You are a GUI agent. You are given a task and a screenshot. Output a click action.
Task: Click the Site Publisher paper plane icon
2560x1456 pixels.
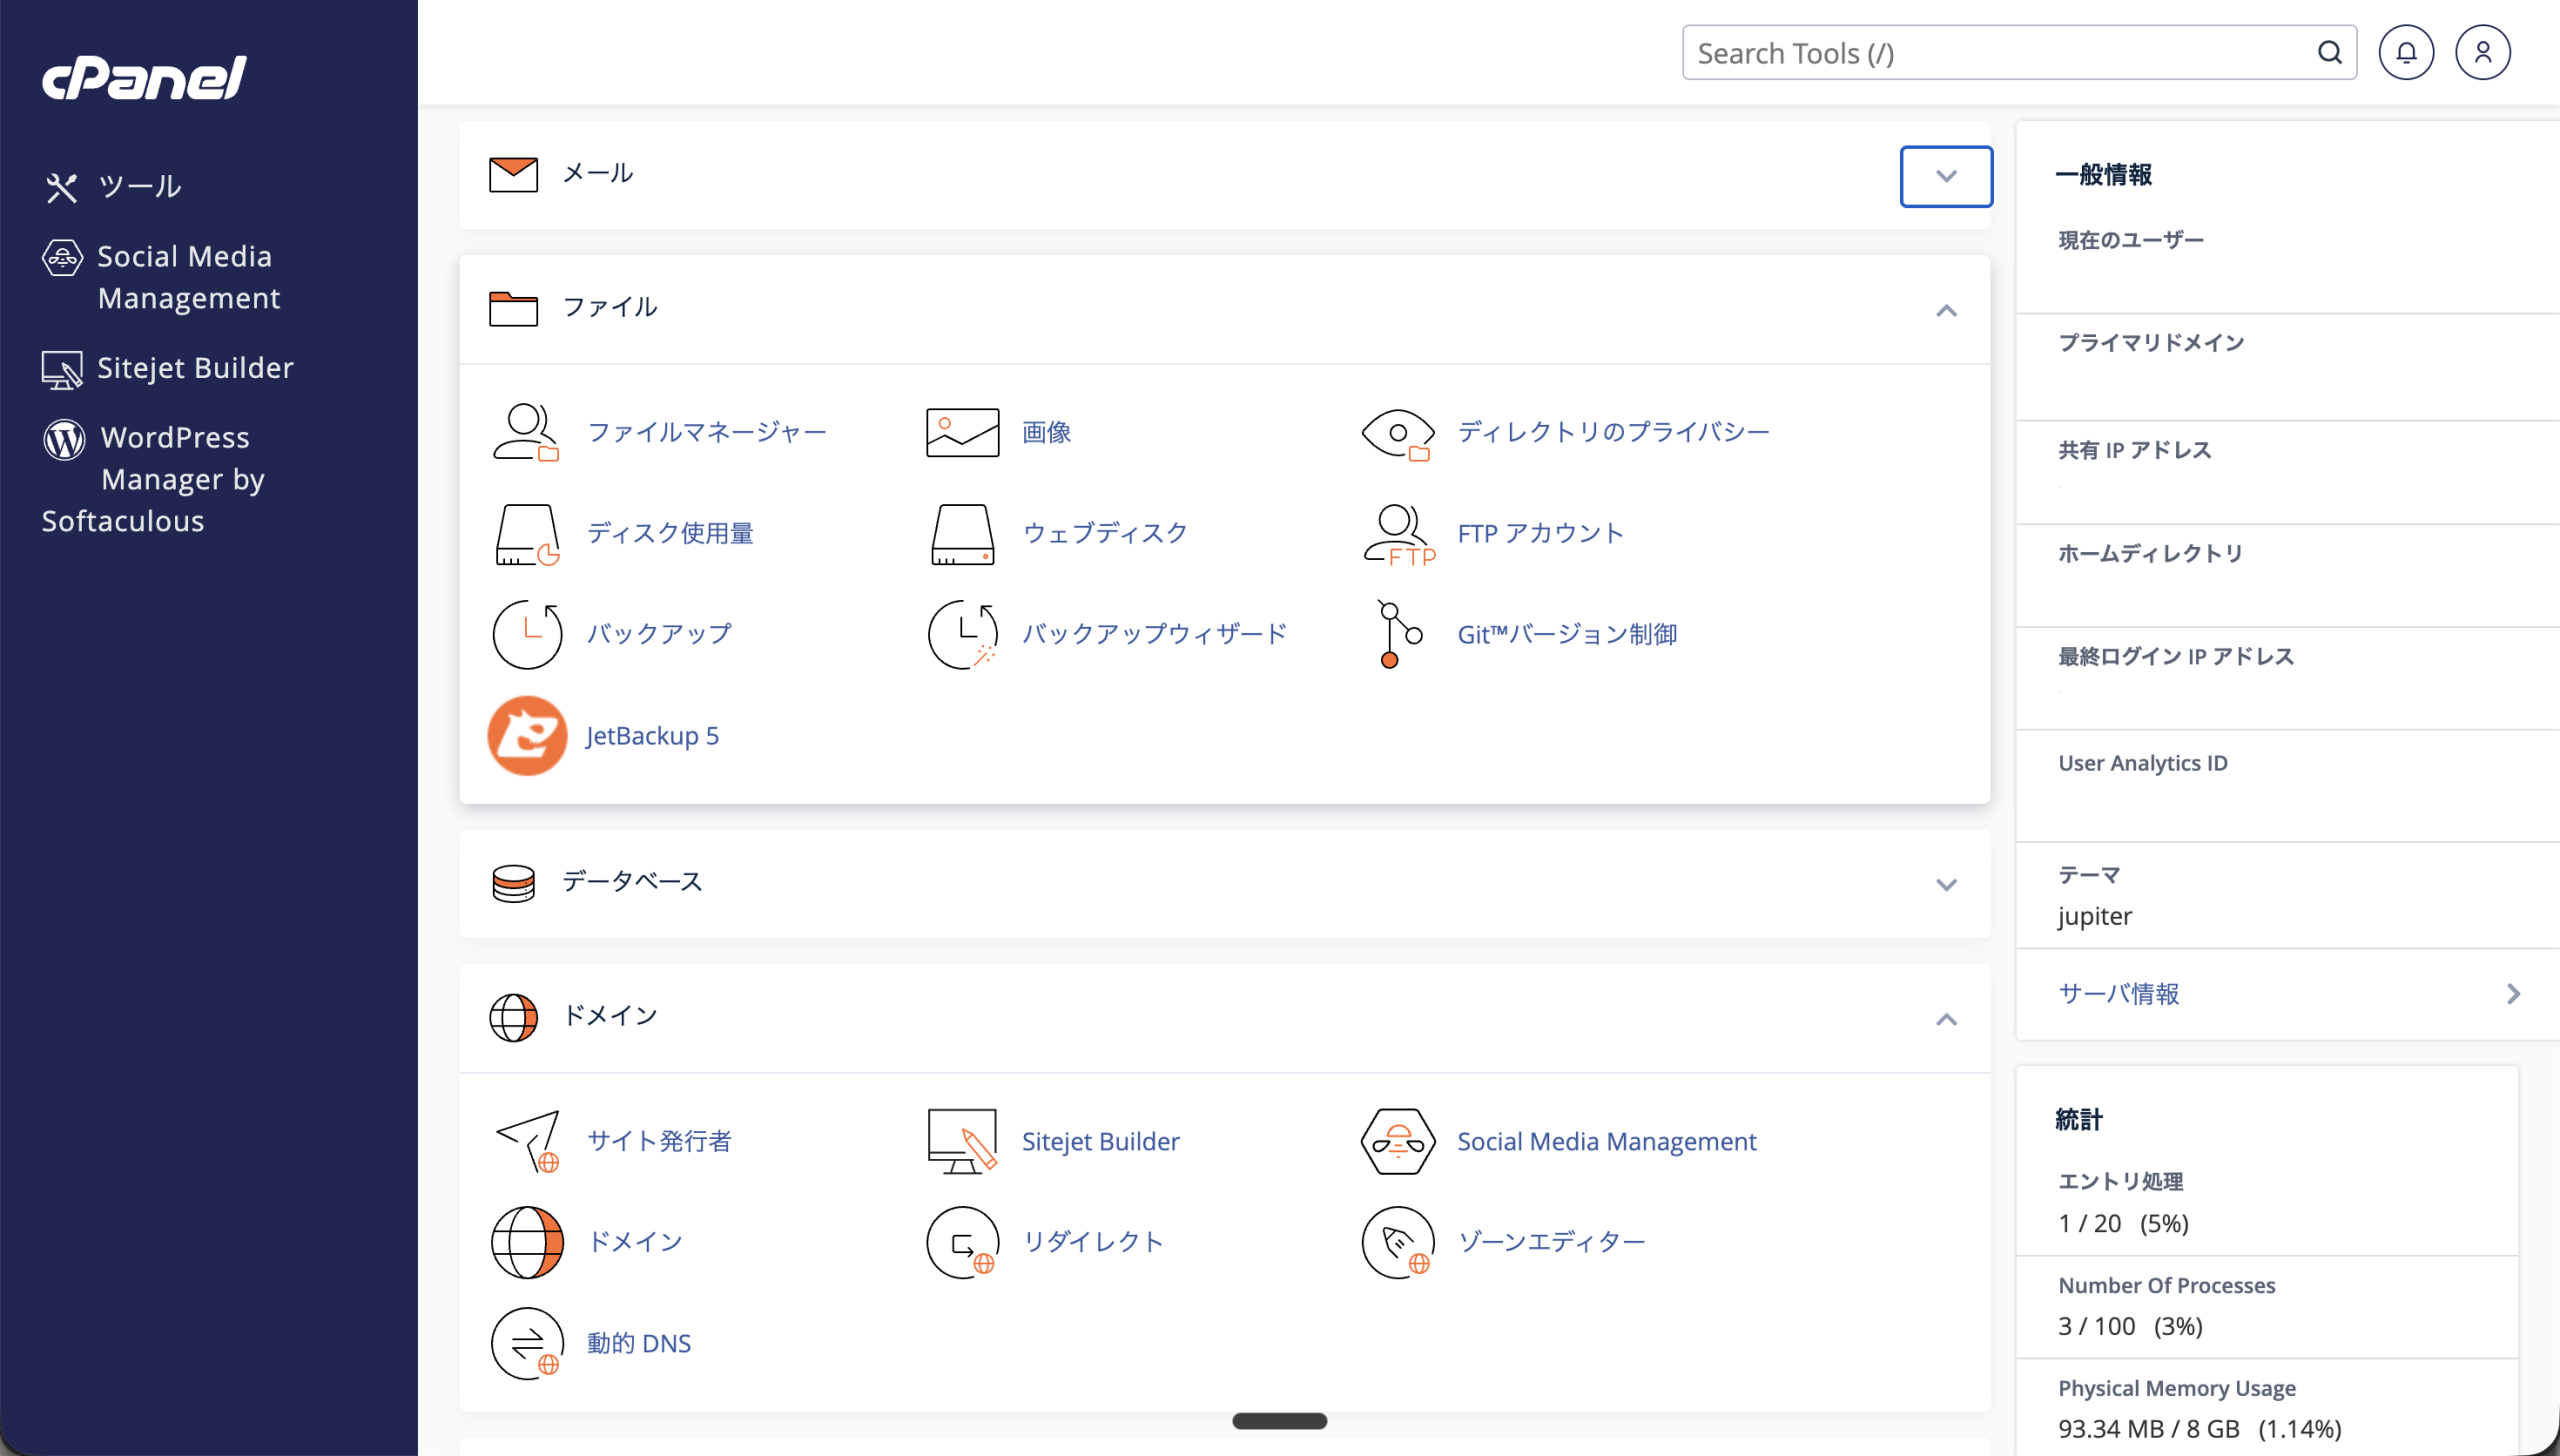527,1141
